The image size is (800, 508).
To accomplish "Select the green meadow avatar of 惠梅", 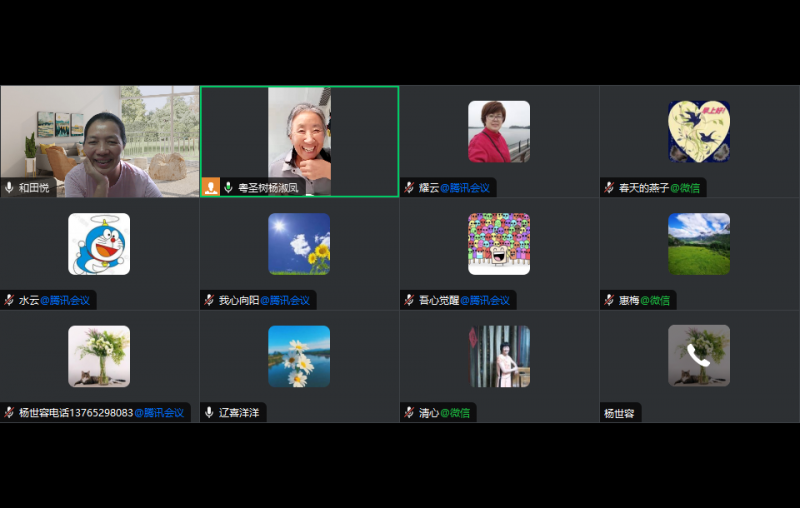I will (x=699, y=244).
